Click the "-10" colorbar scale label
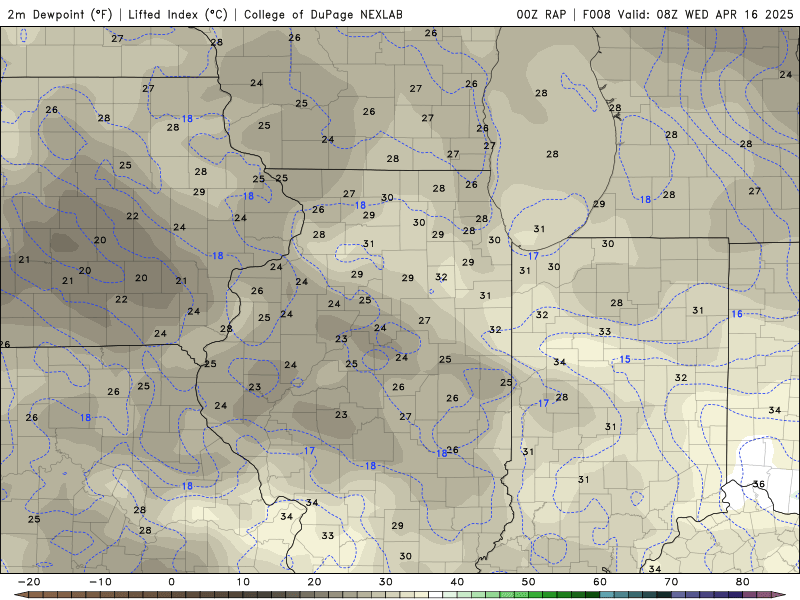 tap(100, 582)
